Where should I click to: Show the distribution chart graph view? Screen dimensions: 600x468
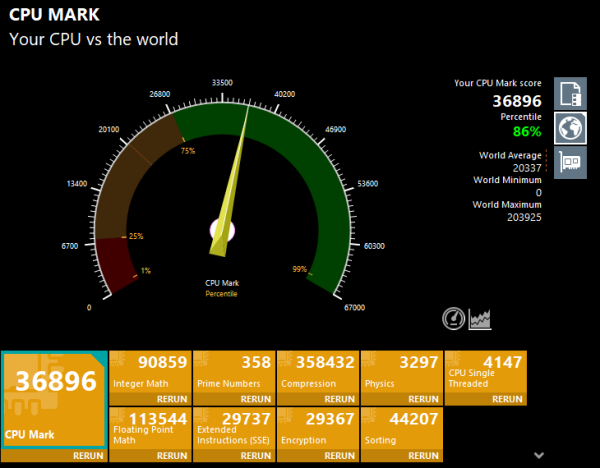point(481,318)
